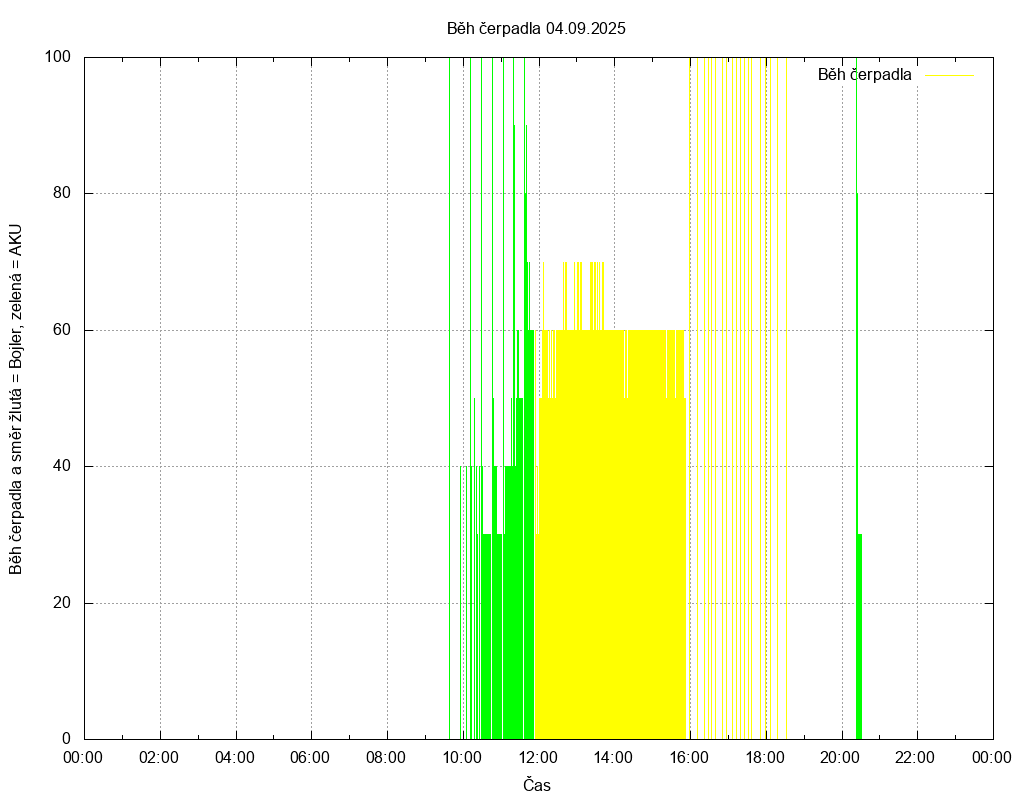Click the y-axis tick label '40'
The image size is (1024, 800).
[62, 466]
